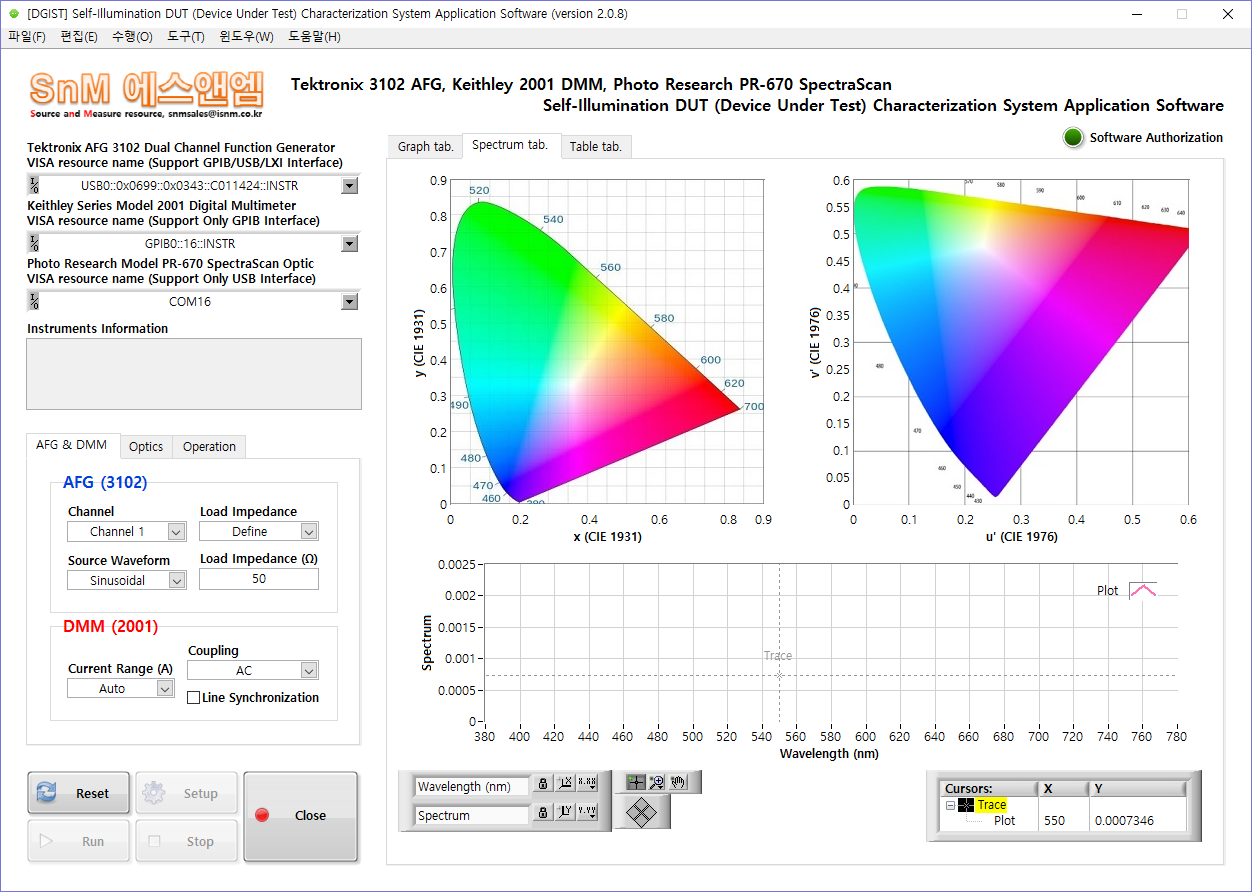This screenshot has width=1252, height=892.
Task: Click the diamond cursor mover pad
Action: click(x=640, y=813)
